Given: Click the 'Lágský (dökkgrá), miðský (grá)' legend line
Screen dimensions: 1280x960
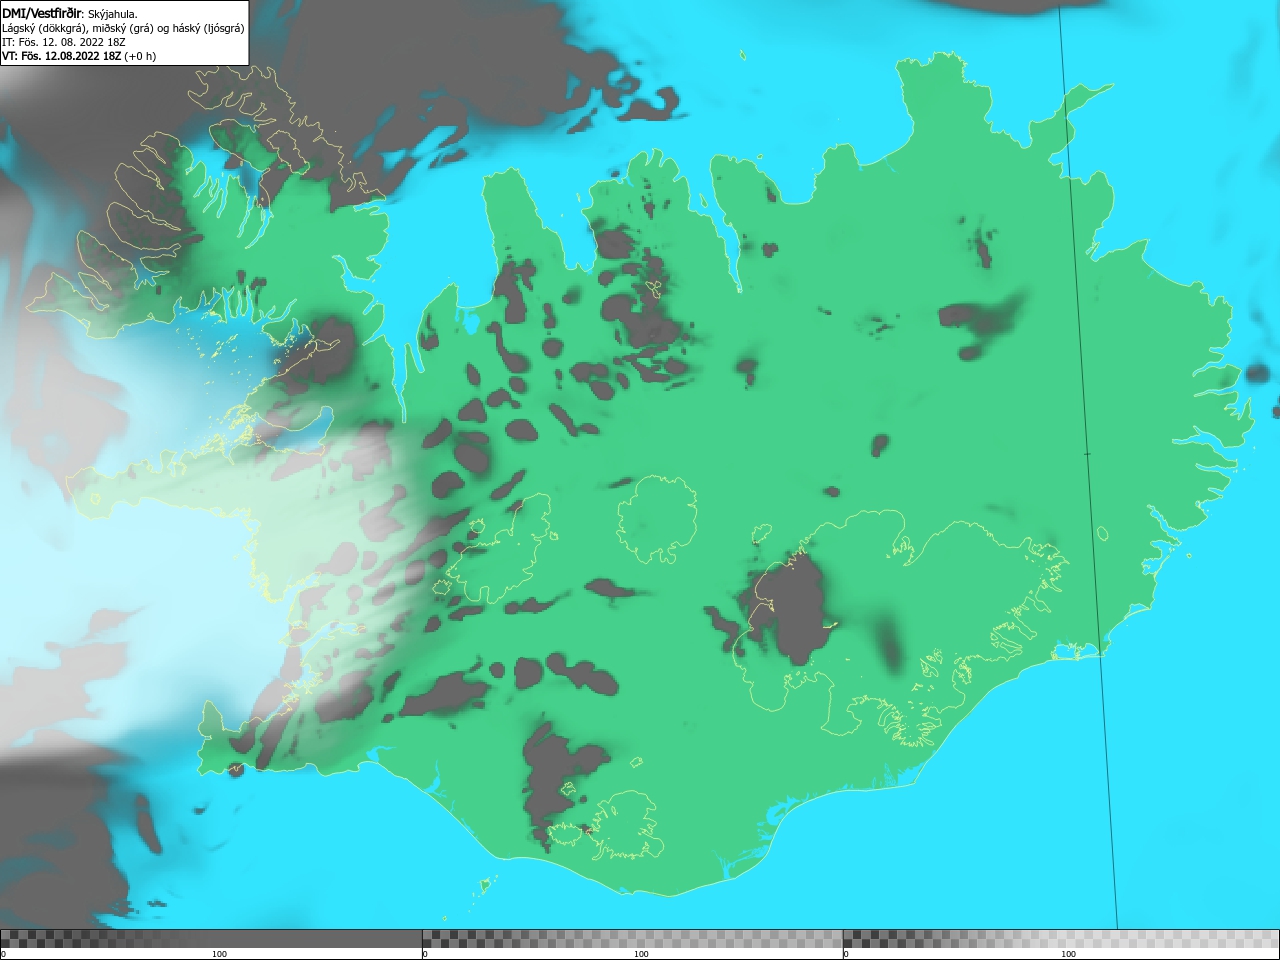Looking at the screenshot, I should click(x=123, y=28).
